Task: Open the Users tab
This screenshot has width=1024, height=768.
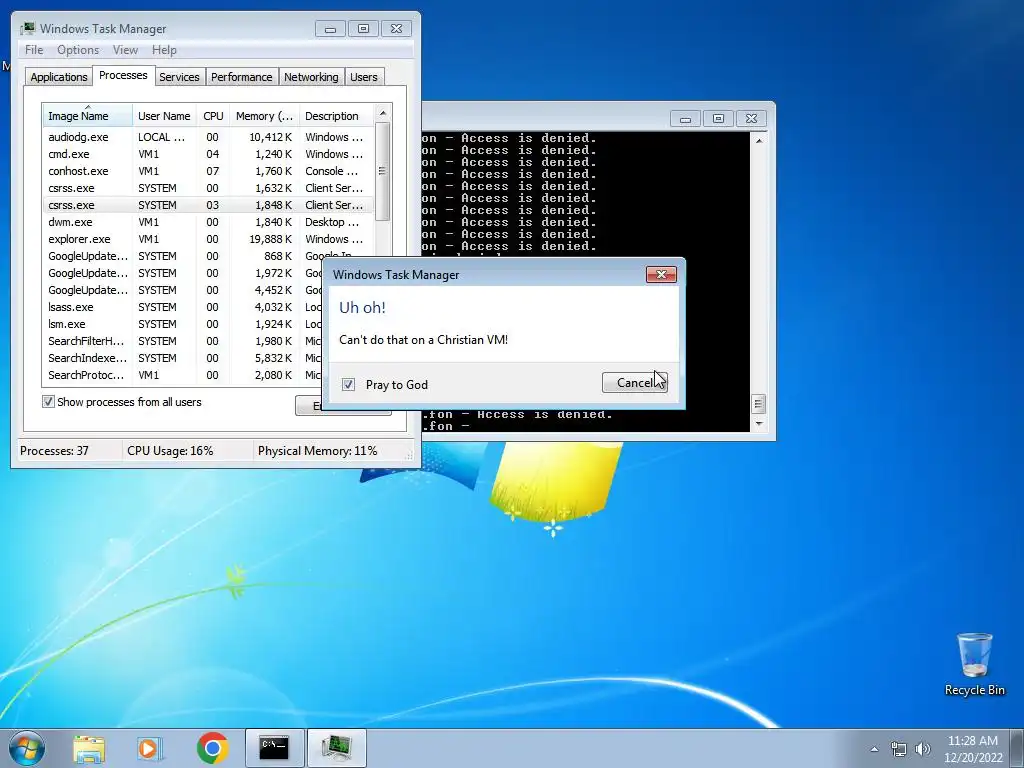Action: [x=364, y=77]
